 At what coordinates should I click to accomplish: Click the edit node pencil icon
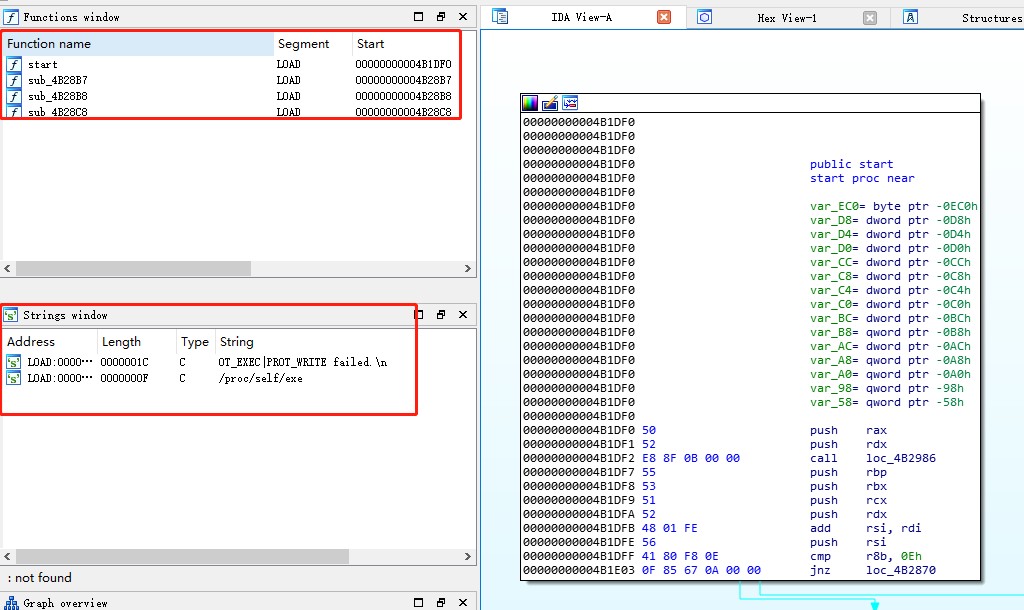pyautogui.click(x=550, y=103)
